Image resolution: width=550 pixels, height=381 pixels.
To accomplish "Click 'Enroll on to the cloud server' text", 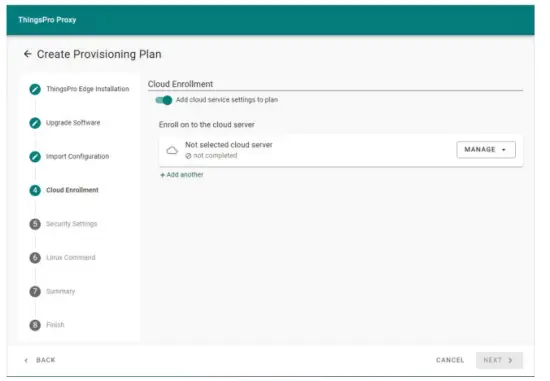I will [x=207, y=125].
